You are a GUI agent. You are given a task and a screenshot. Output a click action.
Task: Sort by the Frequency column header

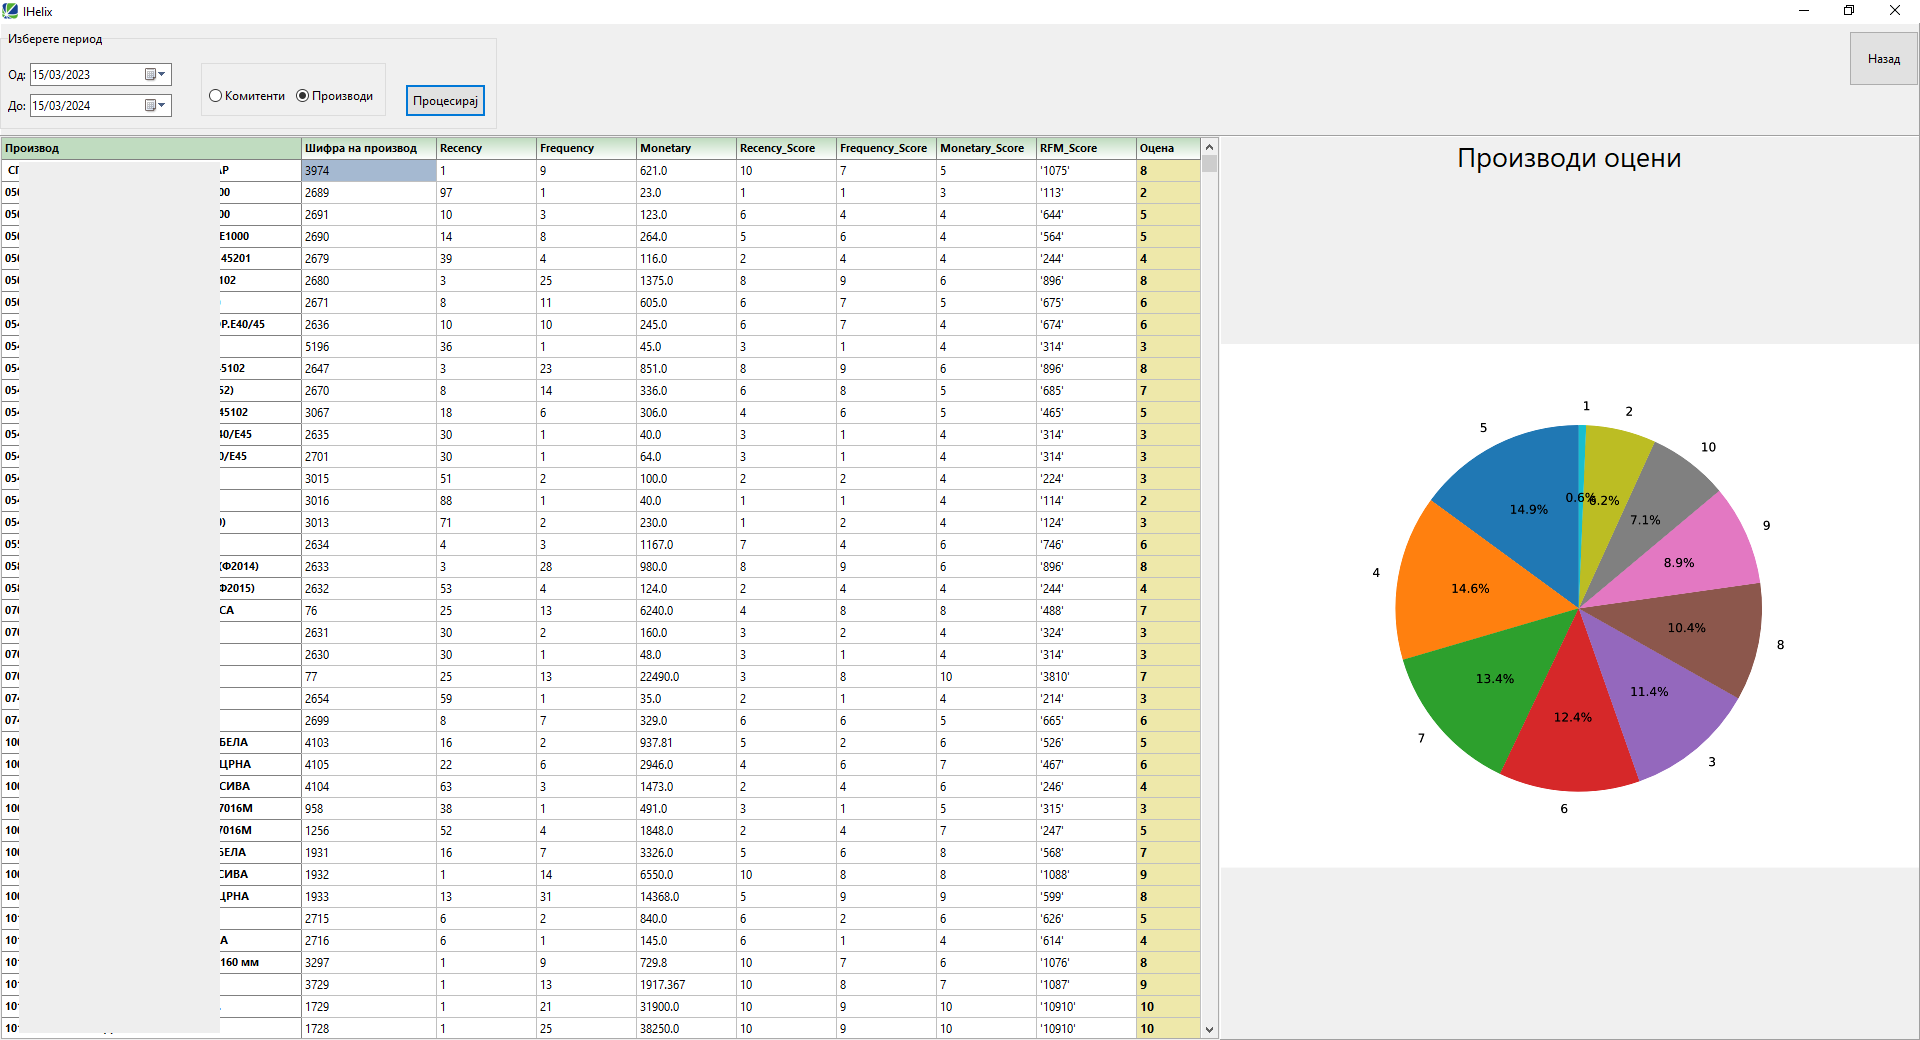586,148
